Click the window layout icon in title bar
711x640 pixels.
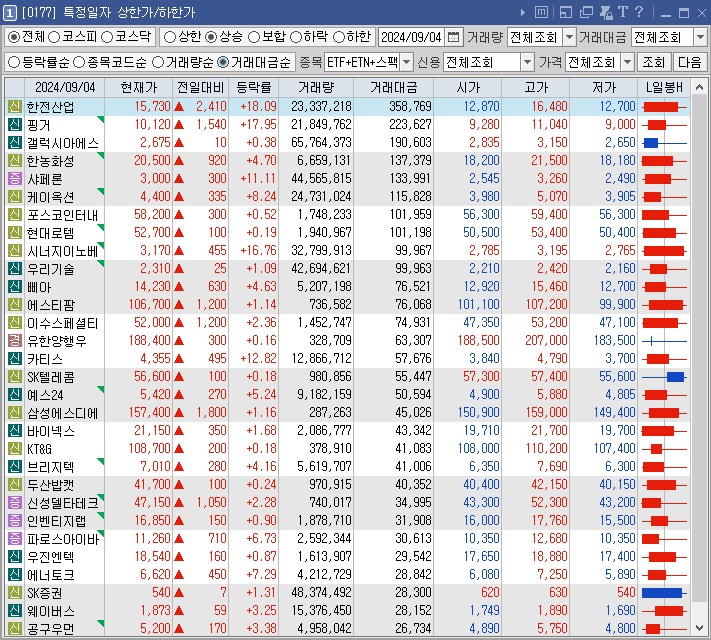(565, 12)
